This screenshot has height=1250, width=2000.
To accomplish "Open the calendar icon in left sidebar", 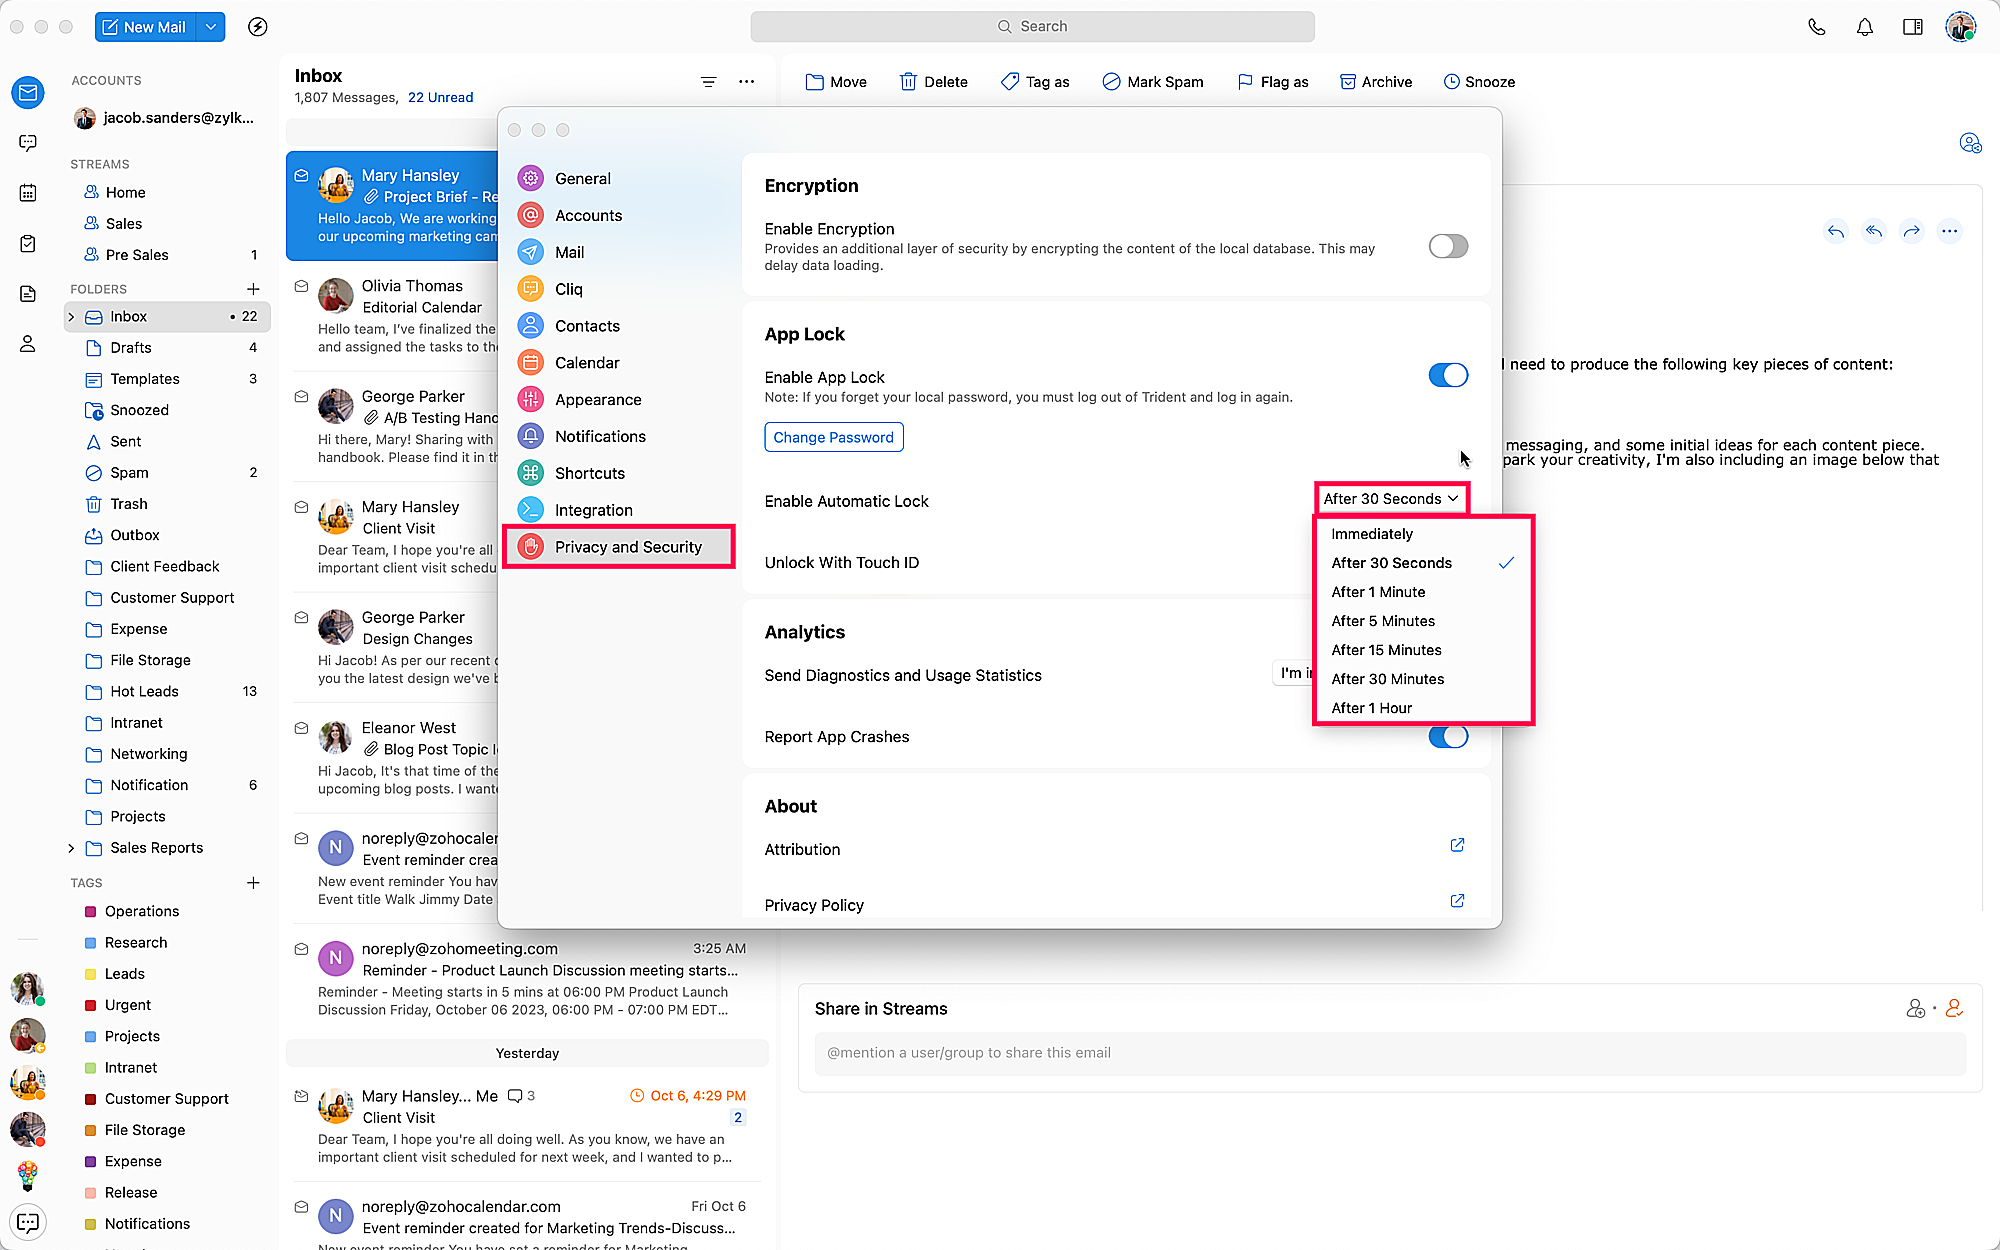I will [x=28, y=193].
